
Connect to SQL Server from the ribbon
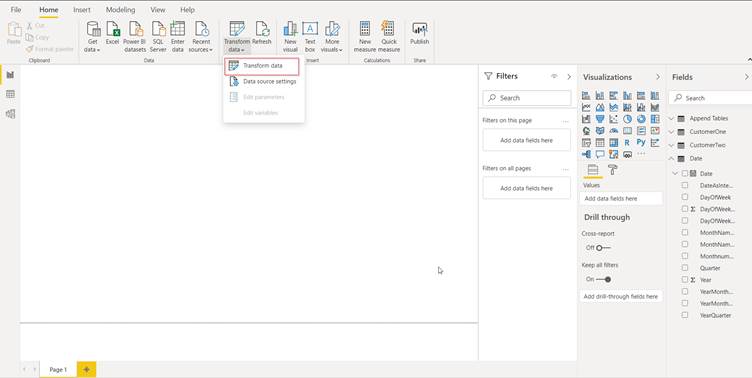coord(158,36)
